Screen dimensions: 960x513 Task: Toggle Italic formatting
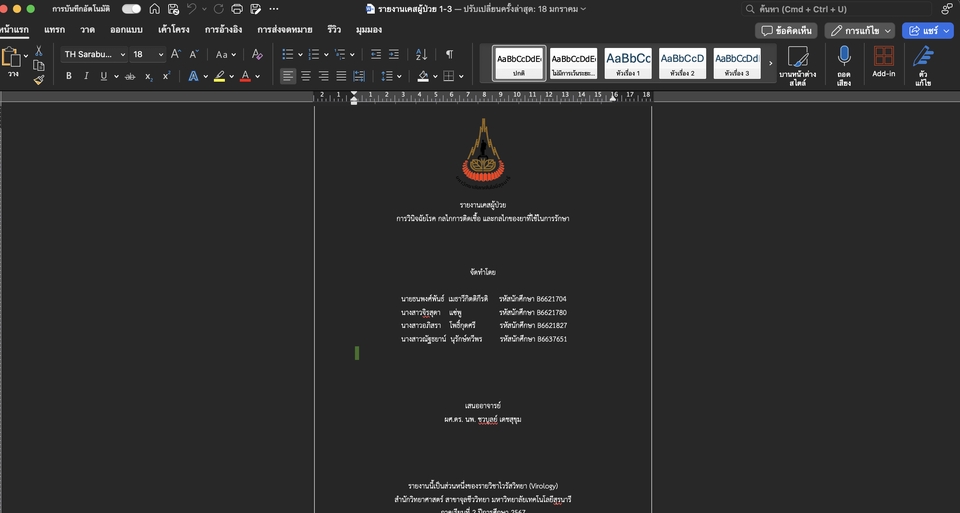coord(86,76)
